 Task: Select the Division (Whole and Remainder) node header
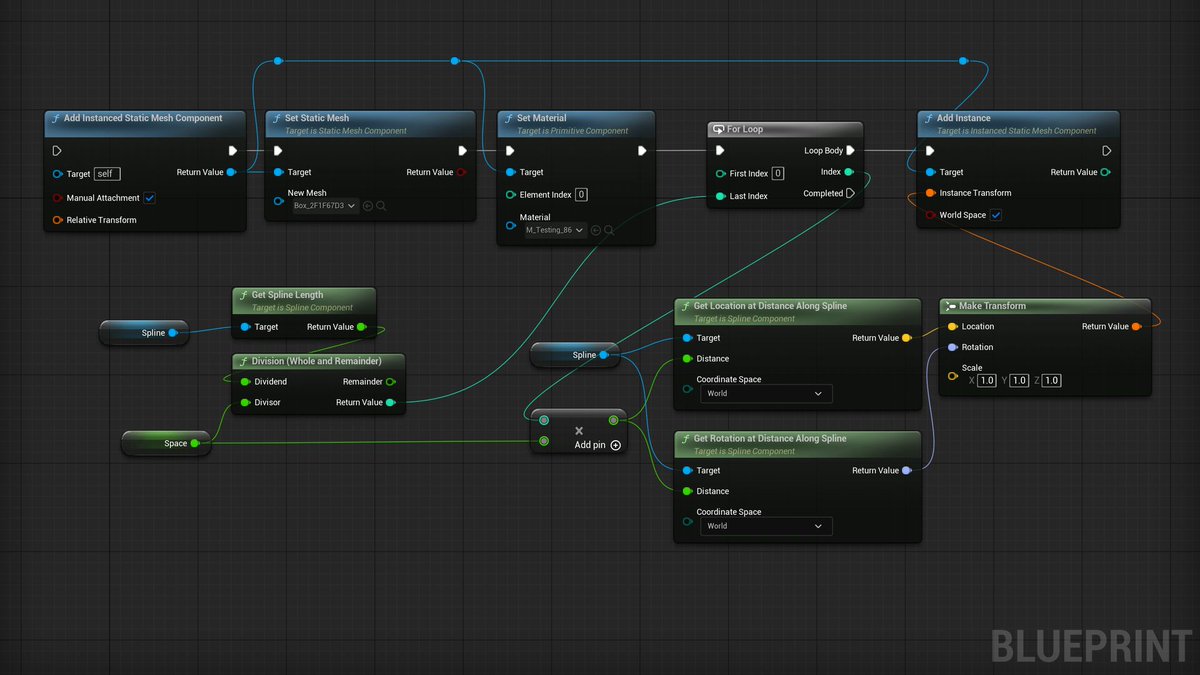pos(320,361)
